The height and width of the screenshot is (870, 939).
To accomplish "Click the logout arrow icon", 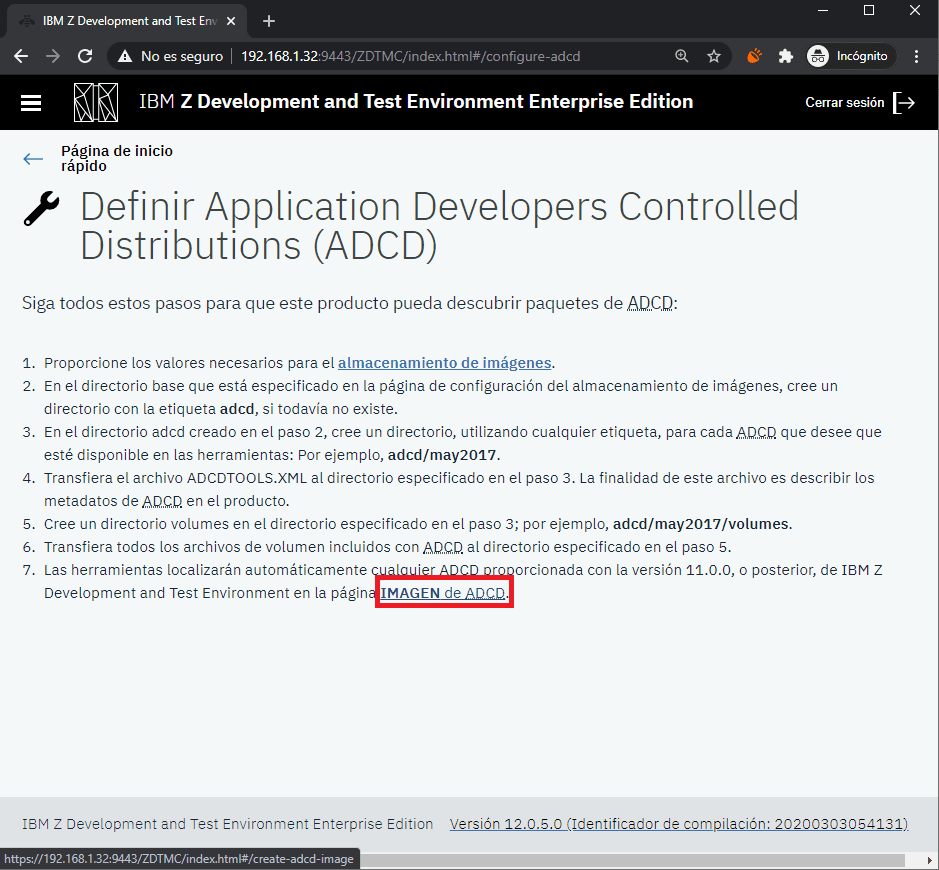I will coord(904,102).
